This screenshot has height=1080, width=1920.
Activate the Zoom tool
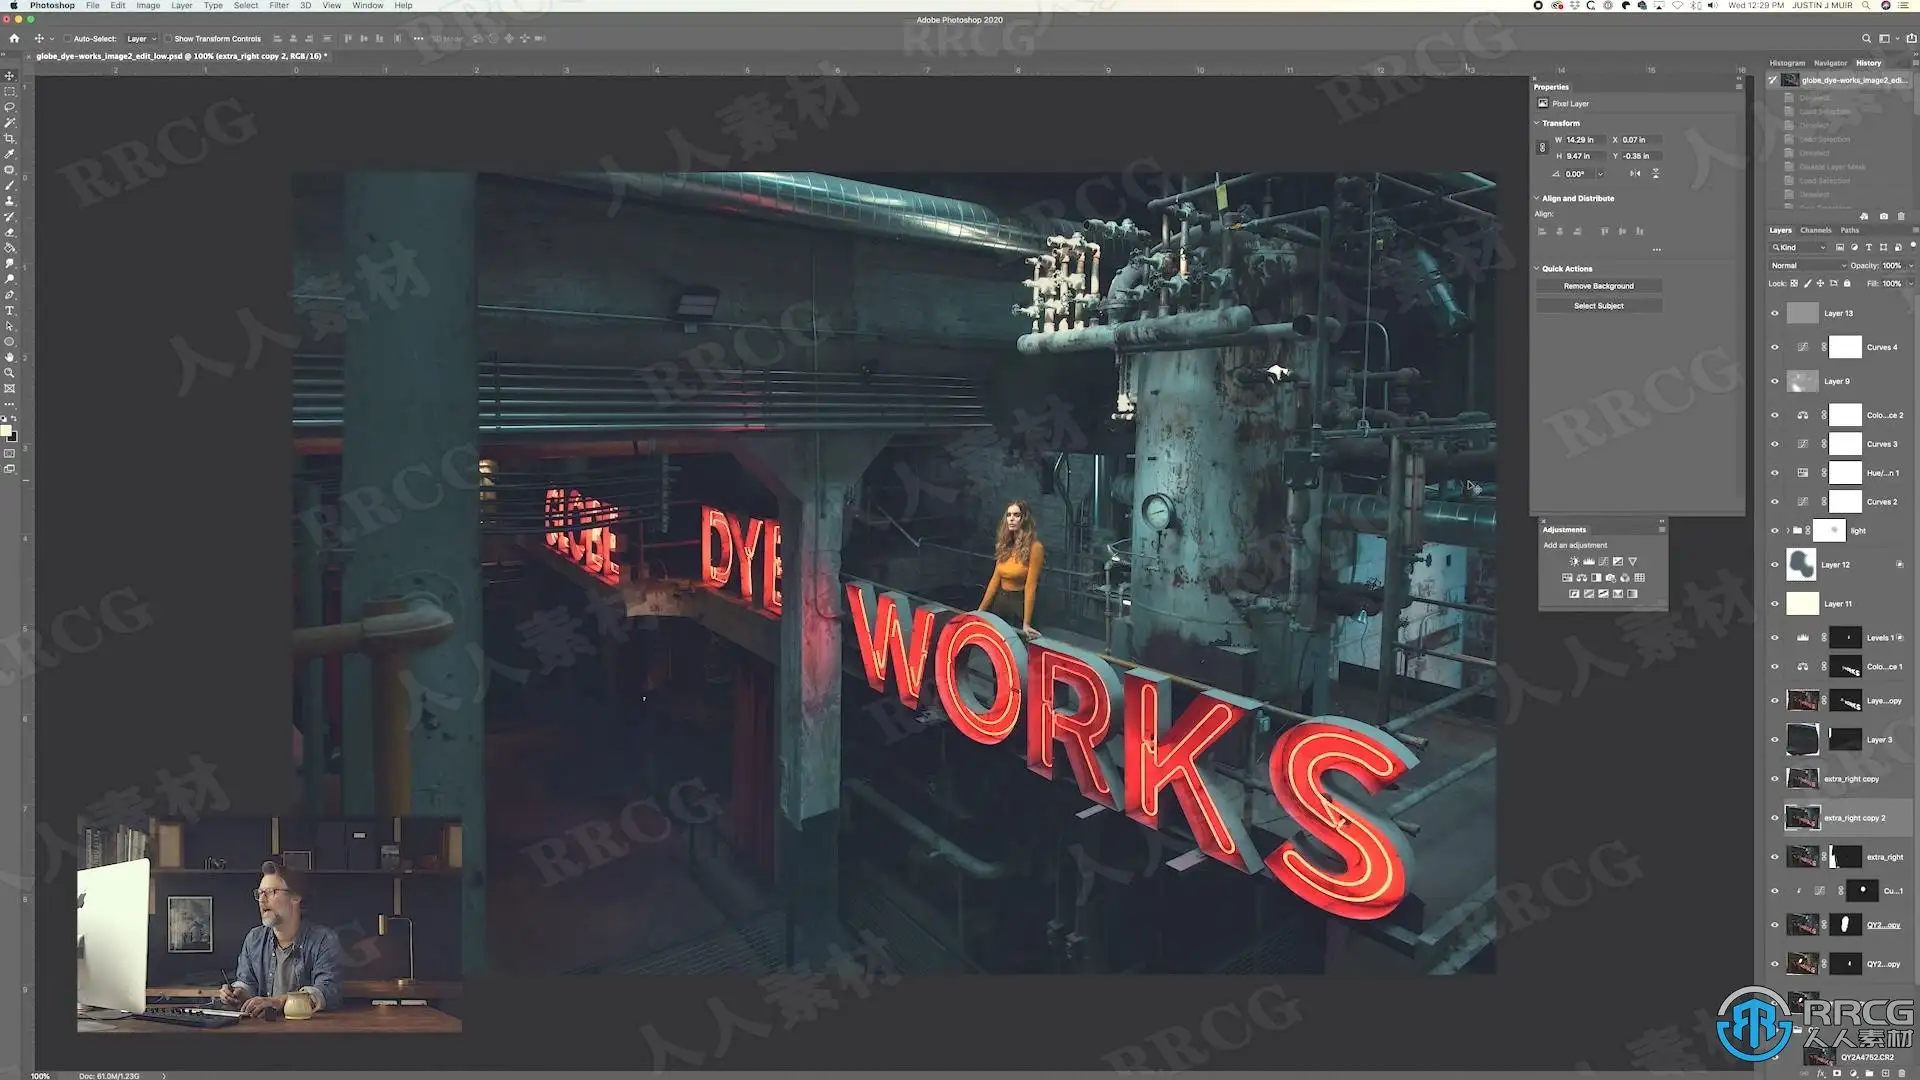10,373
